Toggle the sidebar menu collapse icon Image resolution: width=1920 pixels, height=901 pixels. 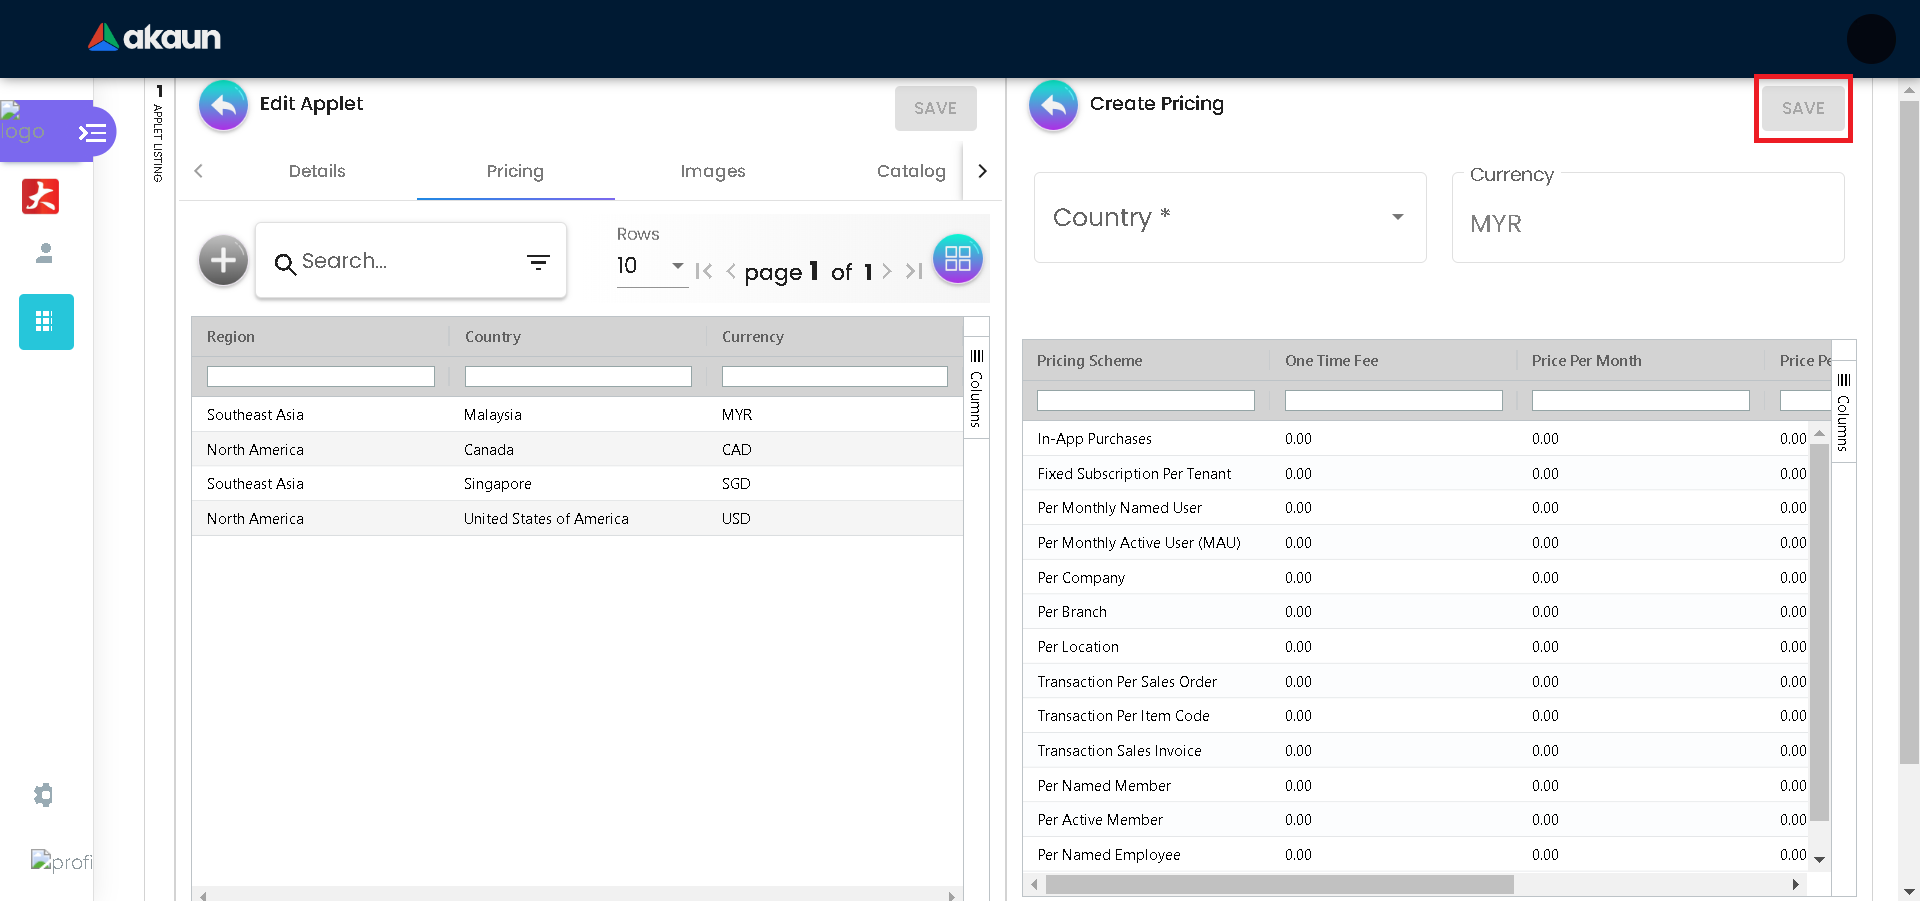tap(93, 132)
